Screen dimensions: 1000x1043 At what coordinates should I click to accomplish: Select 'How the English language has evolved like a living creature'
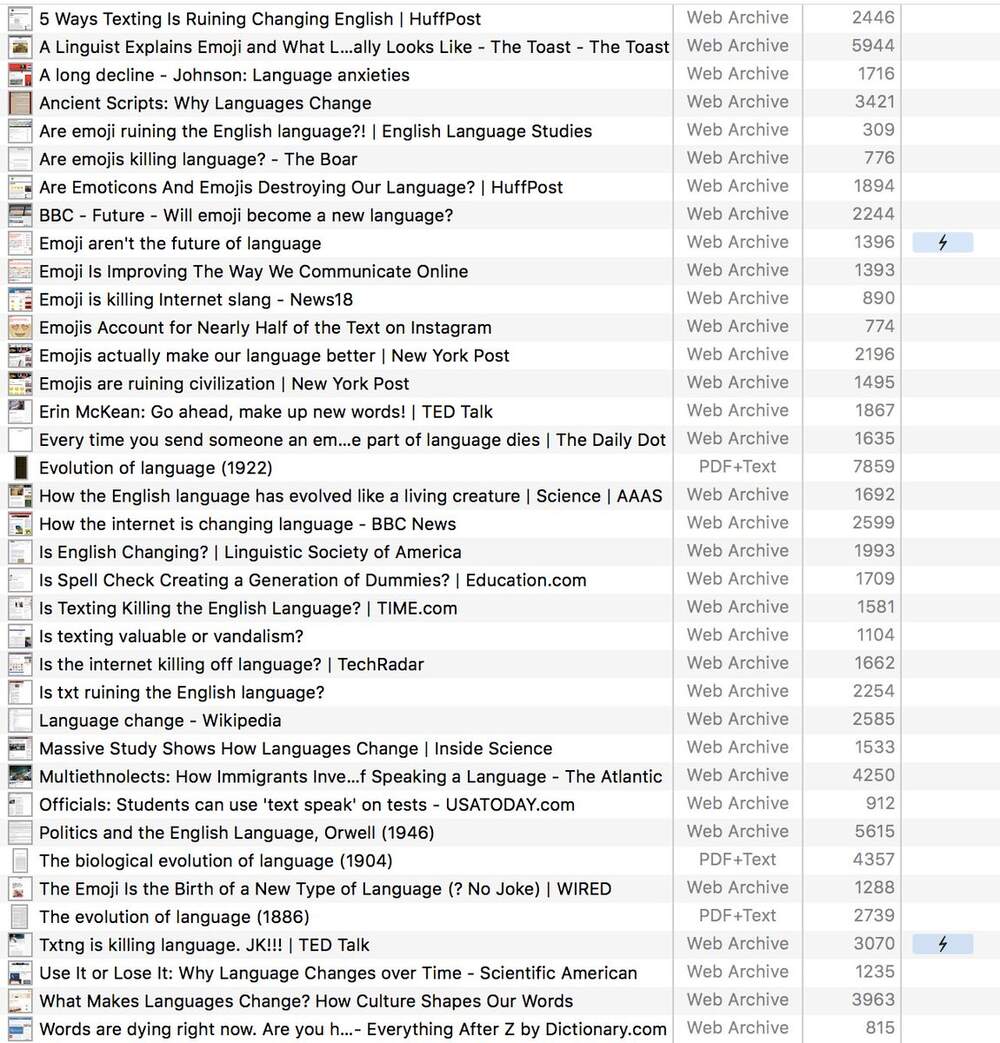pyautogui.click(x=351, y=496)
